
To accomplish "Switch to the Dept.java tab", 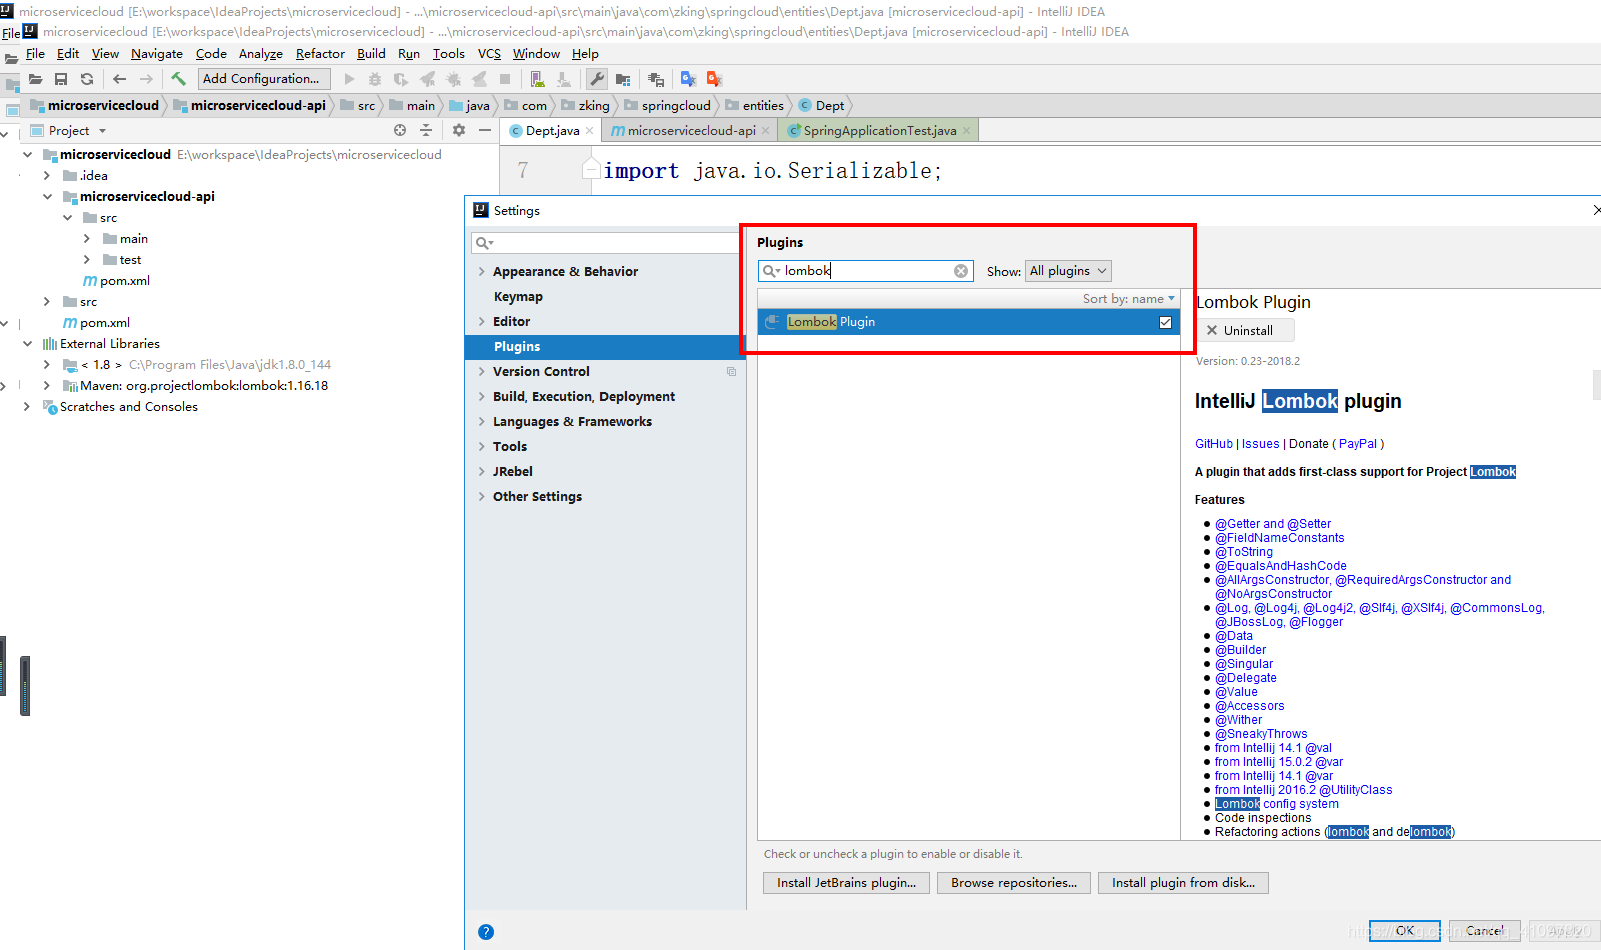I will pyautogui.click(x=551, y=131).
